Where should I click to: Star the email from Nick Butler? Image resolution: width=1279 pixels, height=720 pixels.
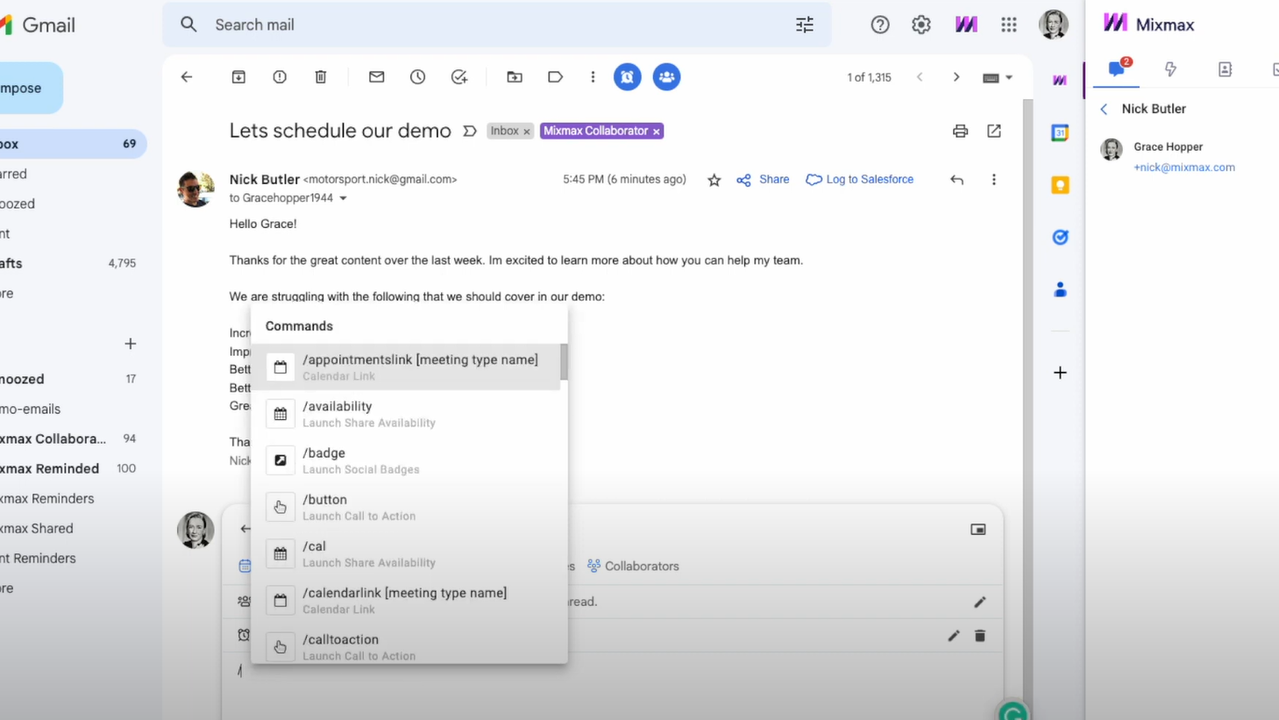[714, 180]
